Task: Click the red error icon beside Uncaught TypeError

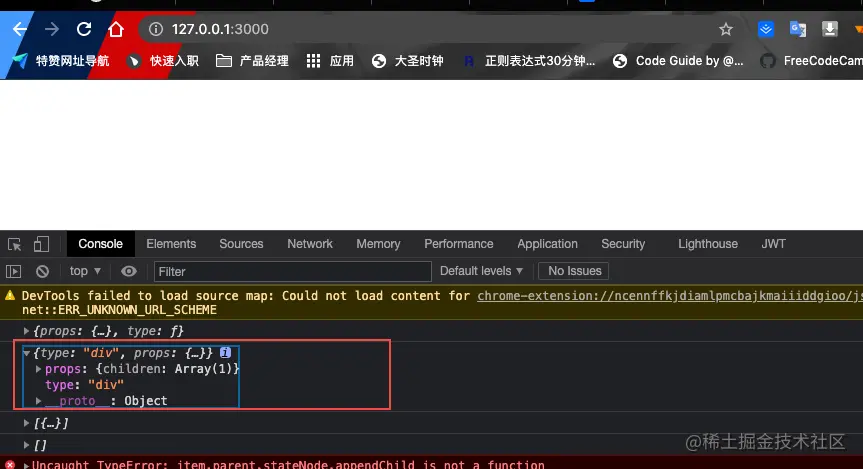Action: (x=10, y=465)
